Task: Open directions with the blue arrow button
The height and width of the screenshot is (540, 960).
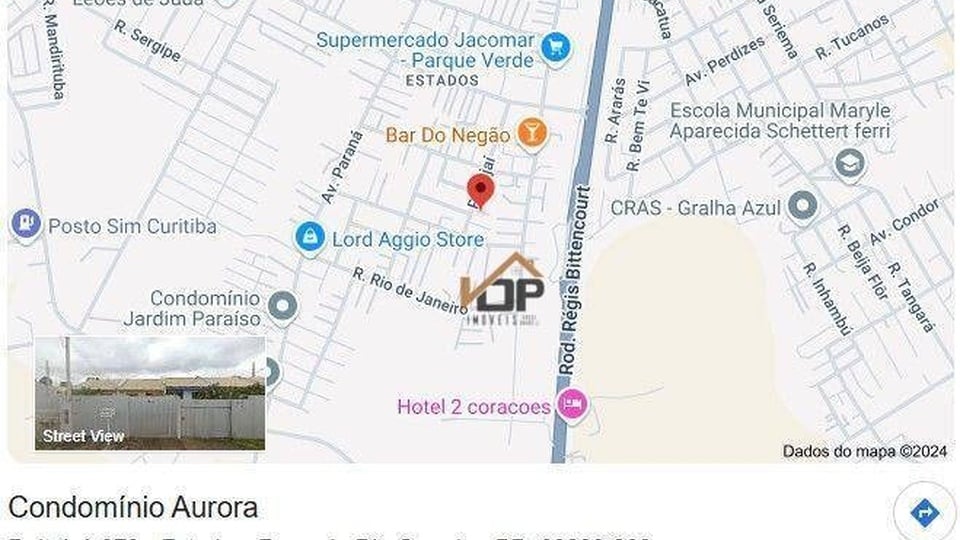Action: pos(924,511)
